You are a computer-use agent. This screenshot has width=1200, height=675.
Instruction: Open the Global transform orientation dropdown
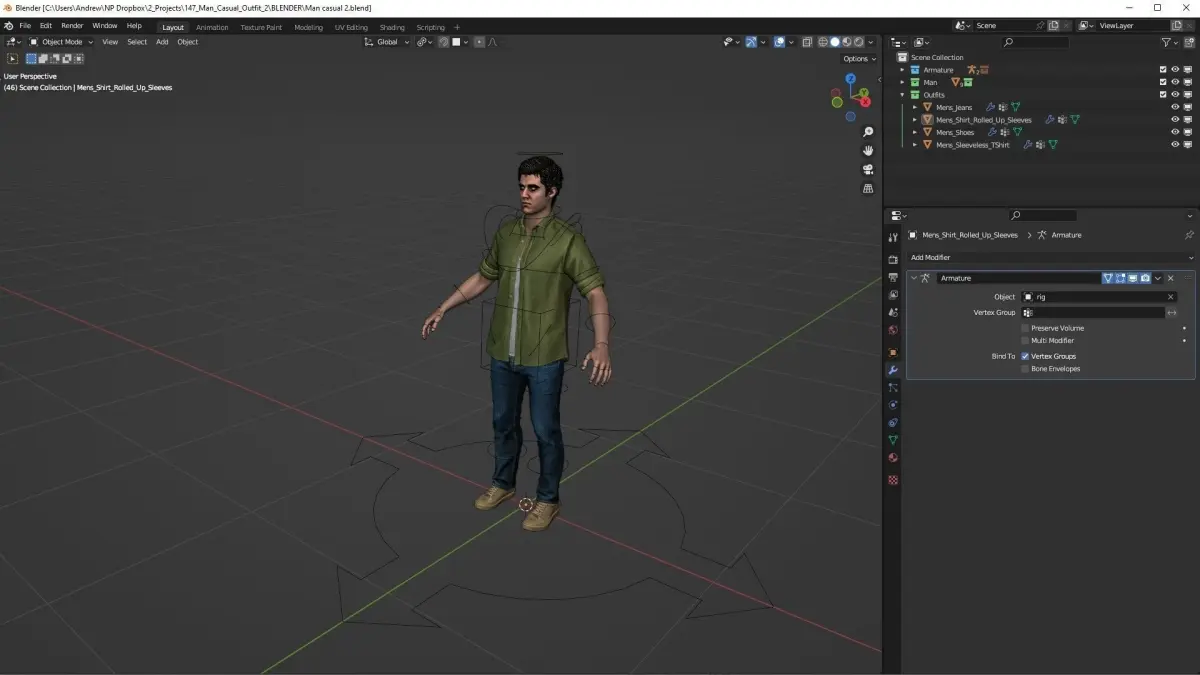click(388, 42)
